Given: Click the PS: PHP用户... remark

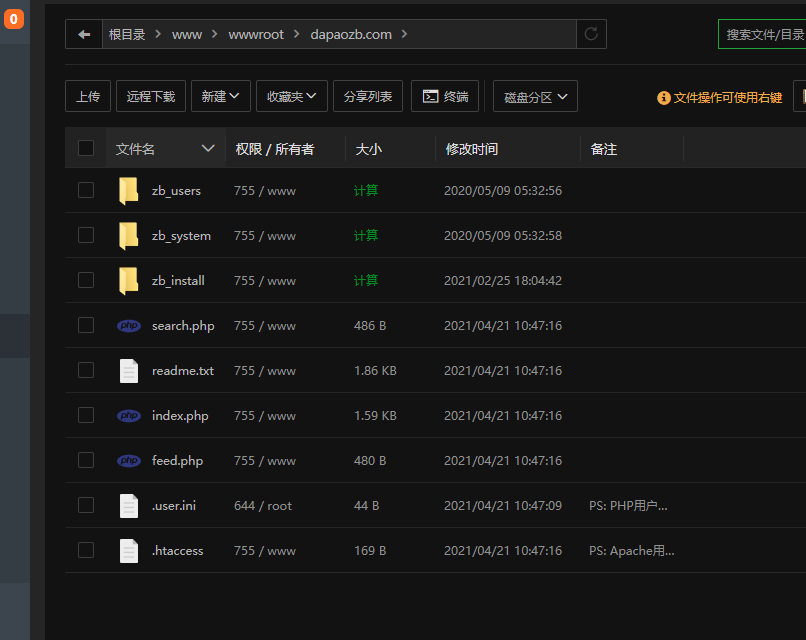Looking at the screenshot, I should (x=628, y=506).
